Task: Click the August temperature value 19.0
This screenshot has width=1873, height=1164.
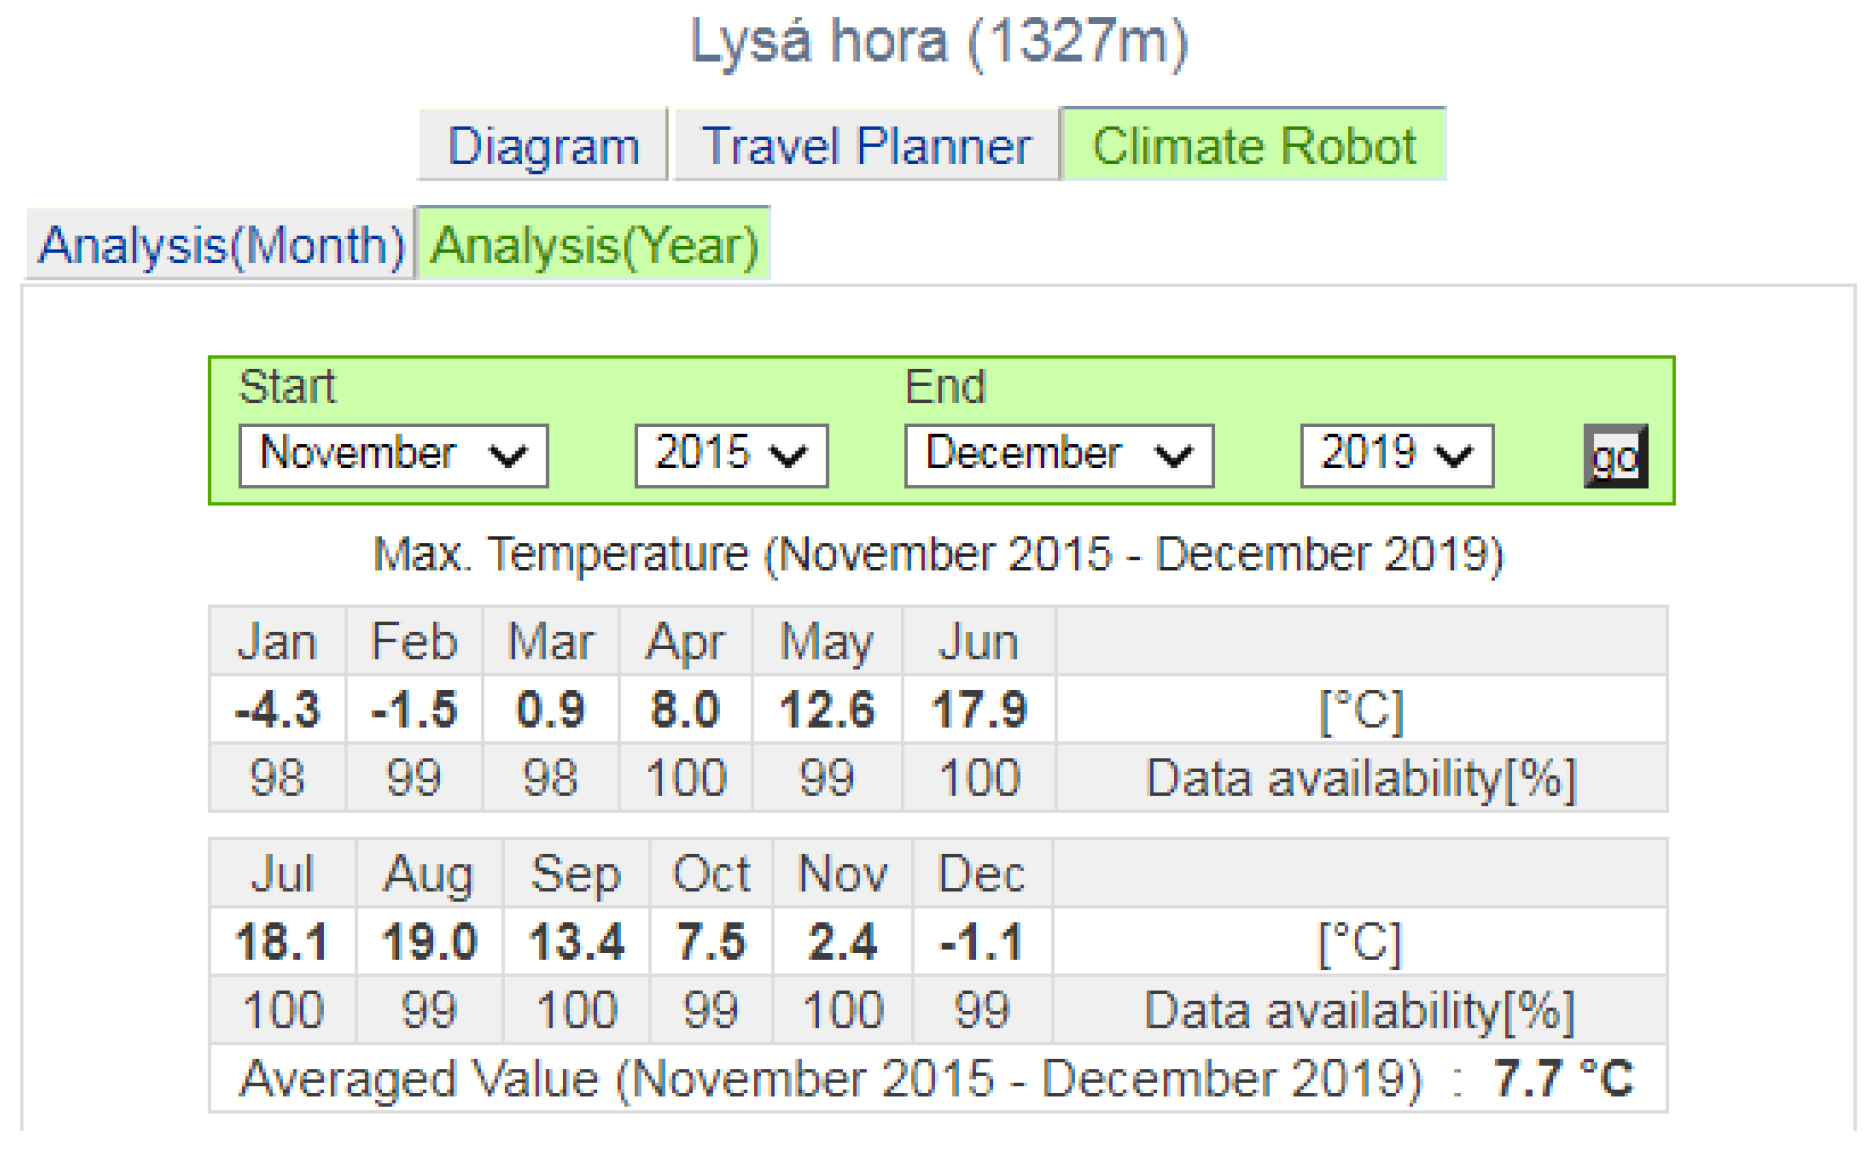Action: 430,942
